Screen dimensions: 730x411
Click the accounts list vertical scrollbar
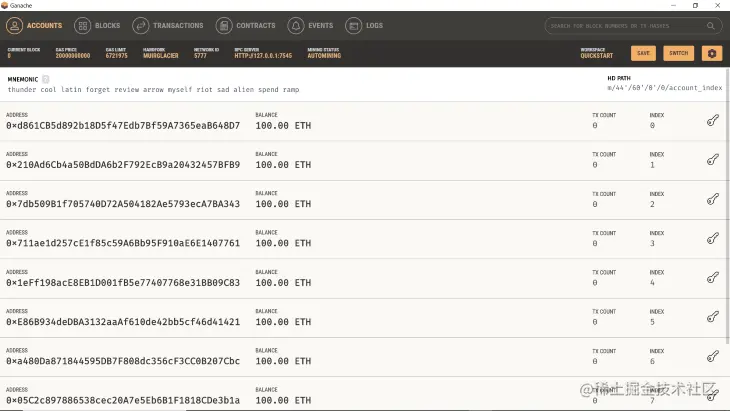pos(727,206)
